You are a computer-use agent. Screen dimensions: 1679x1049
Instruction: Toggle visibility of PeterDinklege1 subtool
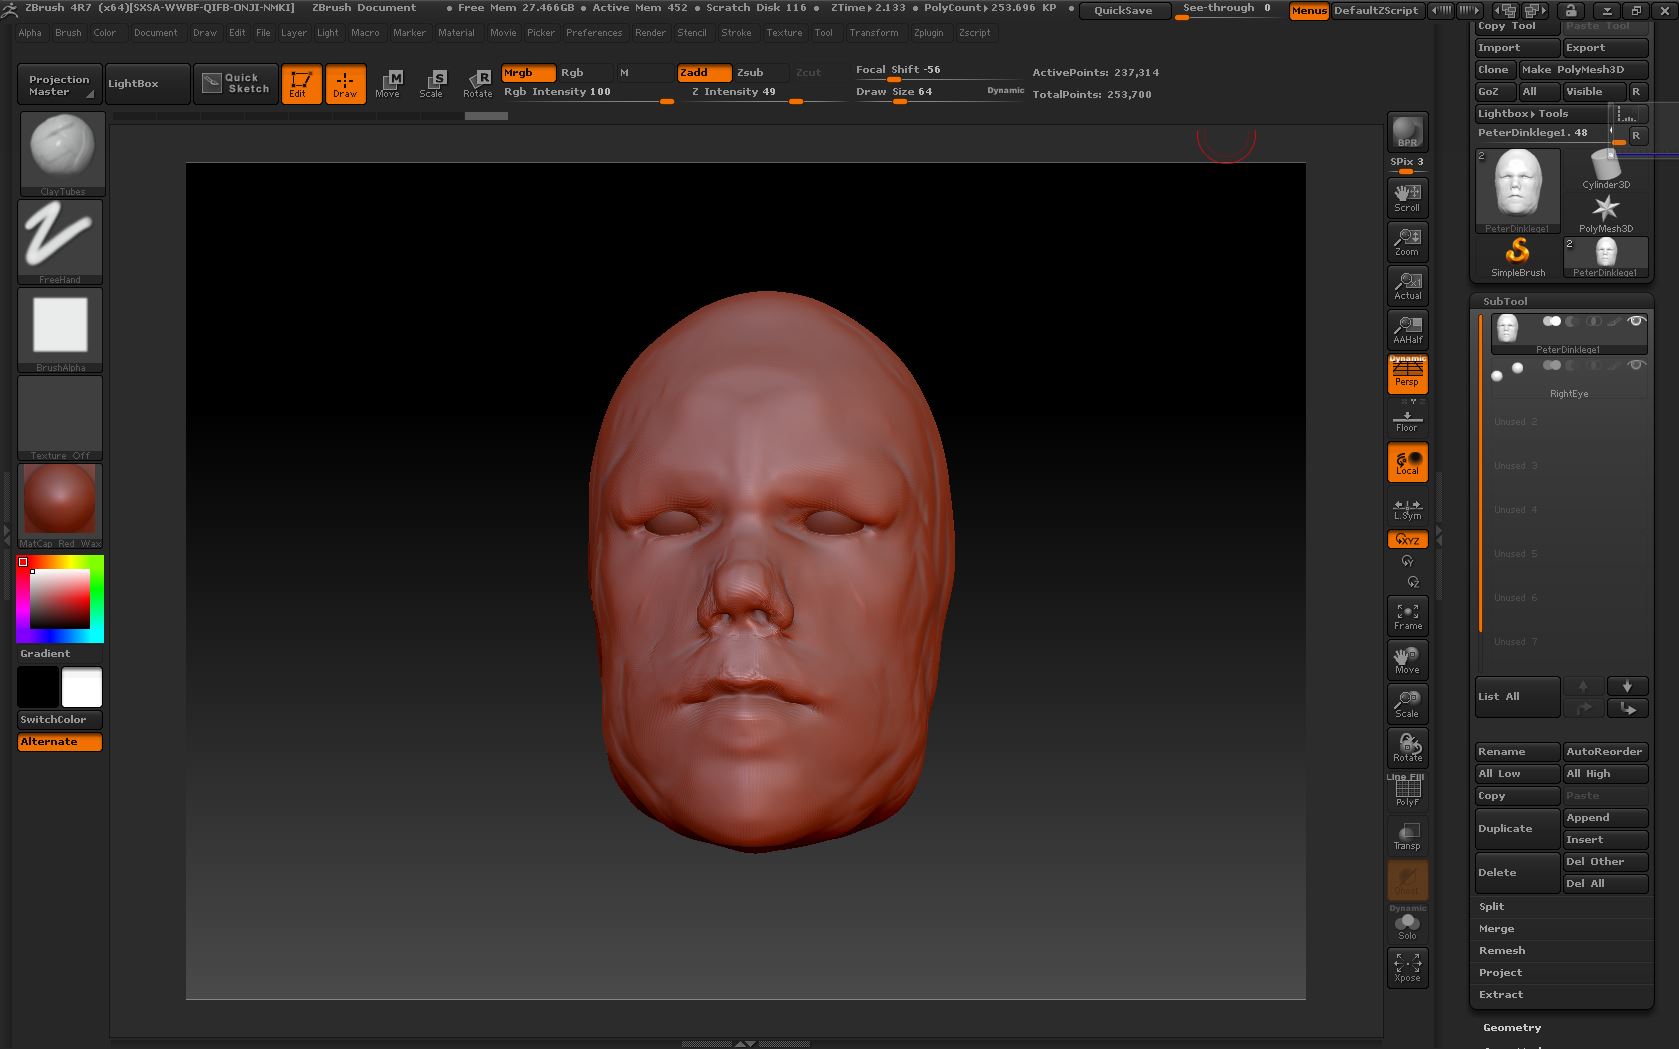click(1636, 321)
